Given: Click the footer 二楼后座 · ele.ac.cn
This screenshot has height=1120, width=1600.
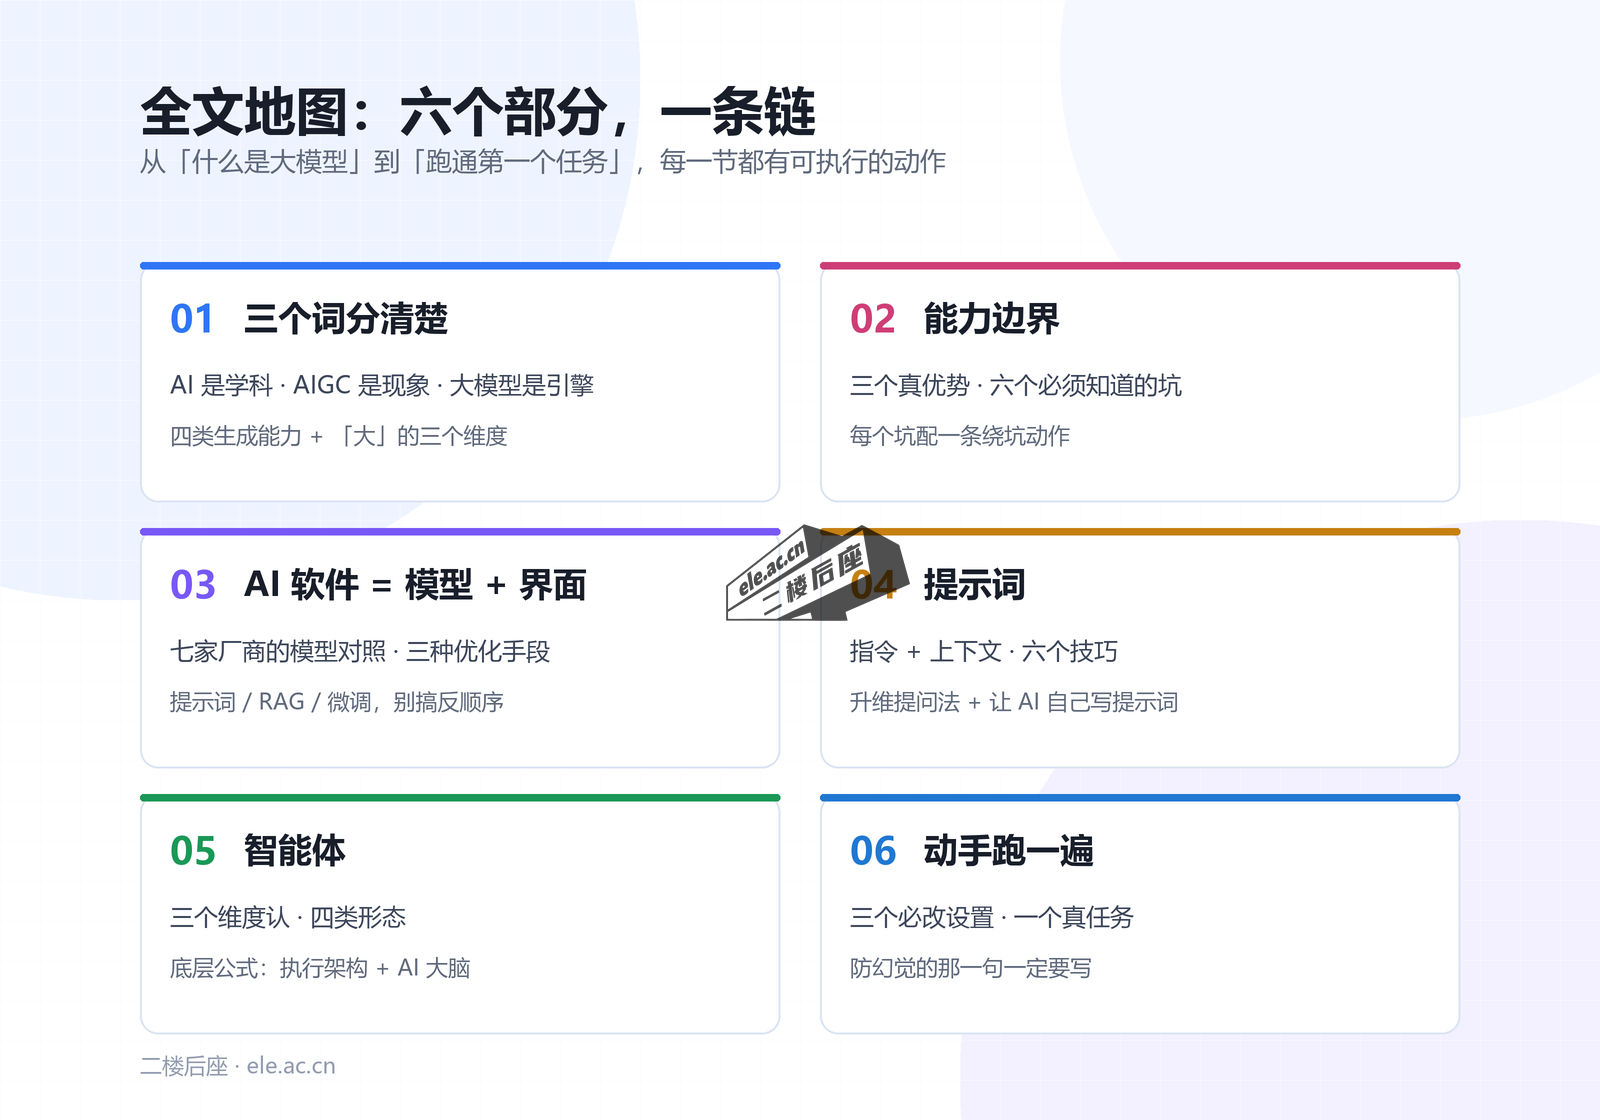Looking at the screenshot, I should pos(238,1066).
